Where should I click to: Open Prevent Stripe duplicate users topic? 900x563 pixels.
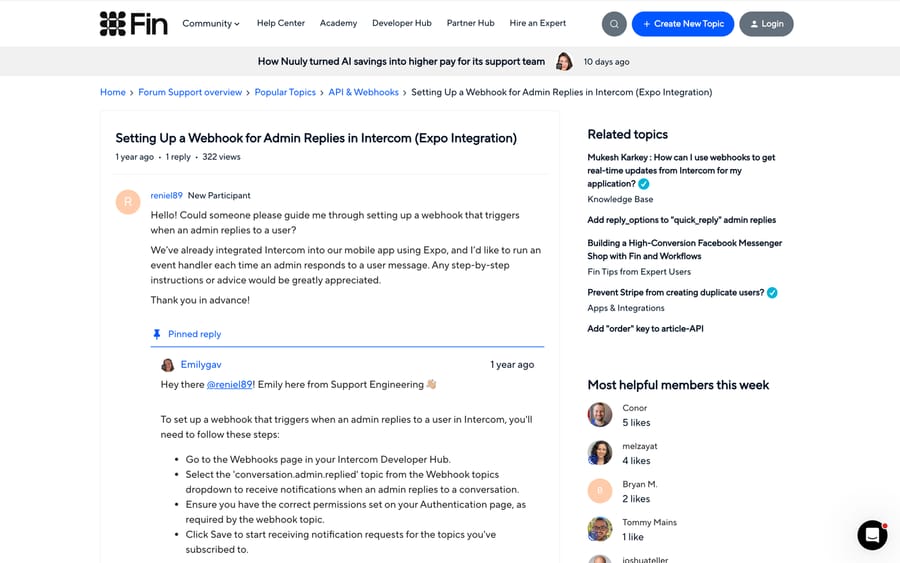click(676, 293)
